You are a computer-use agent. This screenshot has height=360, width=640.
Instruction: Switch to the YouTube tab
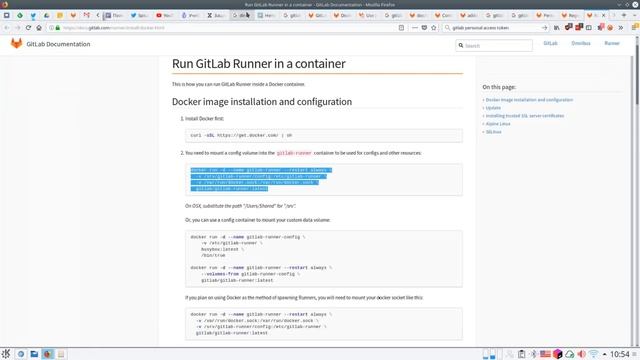(x=164, y=15)
